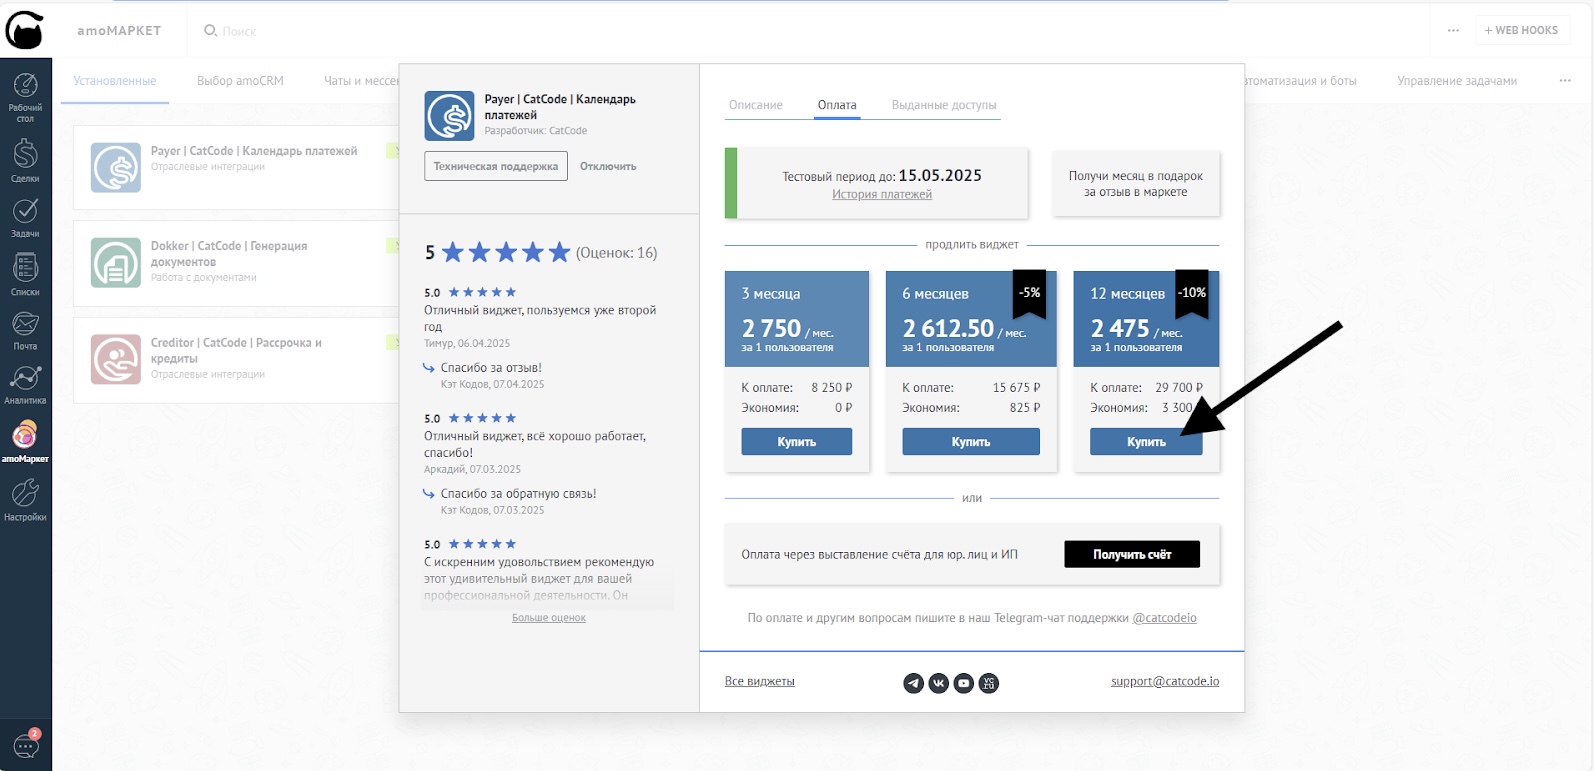Screen dimensions: 1594x771
Task: Click Аркадий's review from 07.03.2025
Action: (x=535, y=444)
